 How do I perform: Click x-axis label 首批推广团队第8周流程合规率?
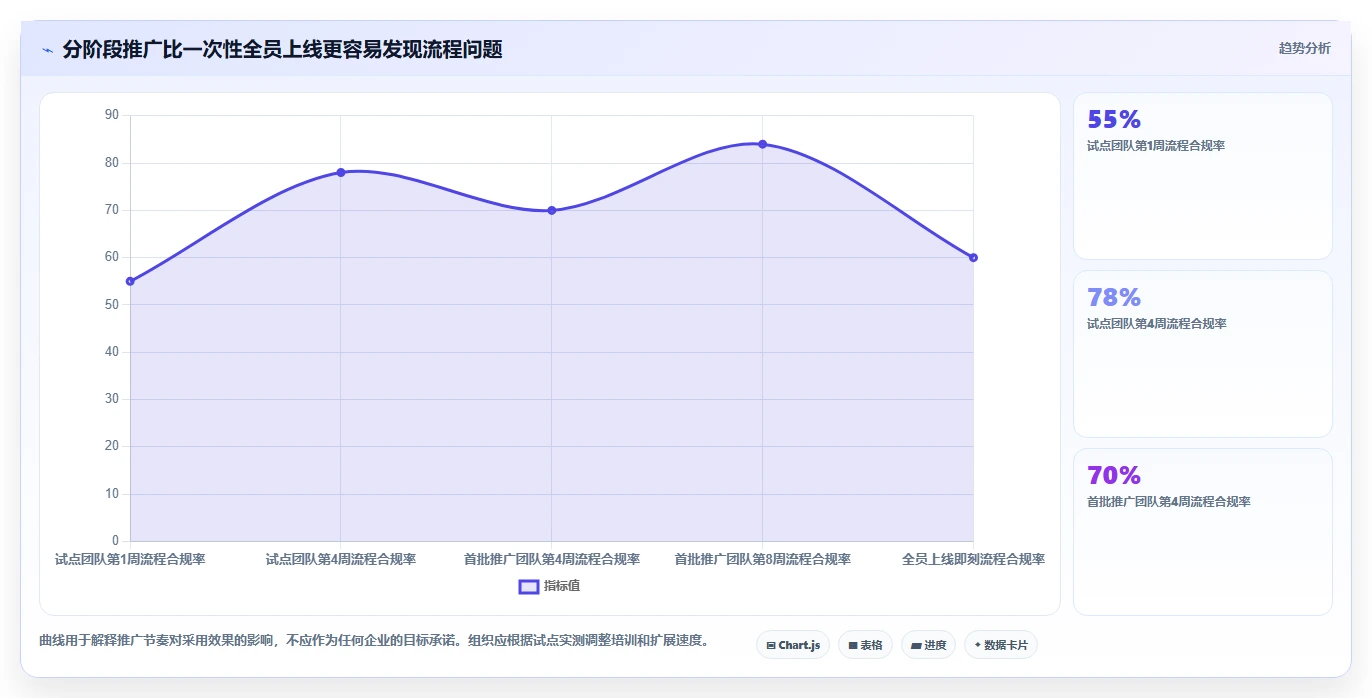(x=762, y=559)
